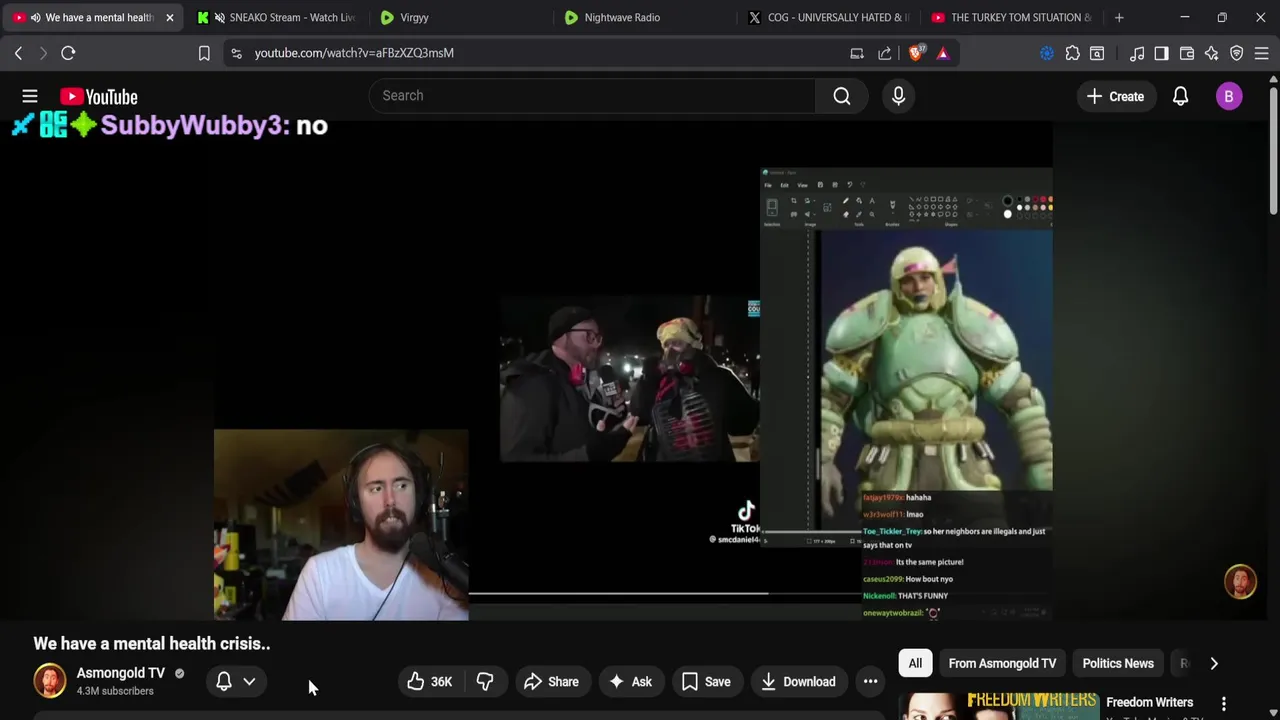Open the YouTube guide hamburger menu
This screenshot has height=720, width=1280.
coord(30,96)
